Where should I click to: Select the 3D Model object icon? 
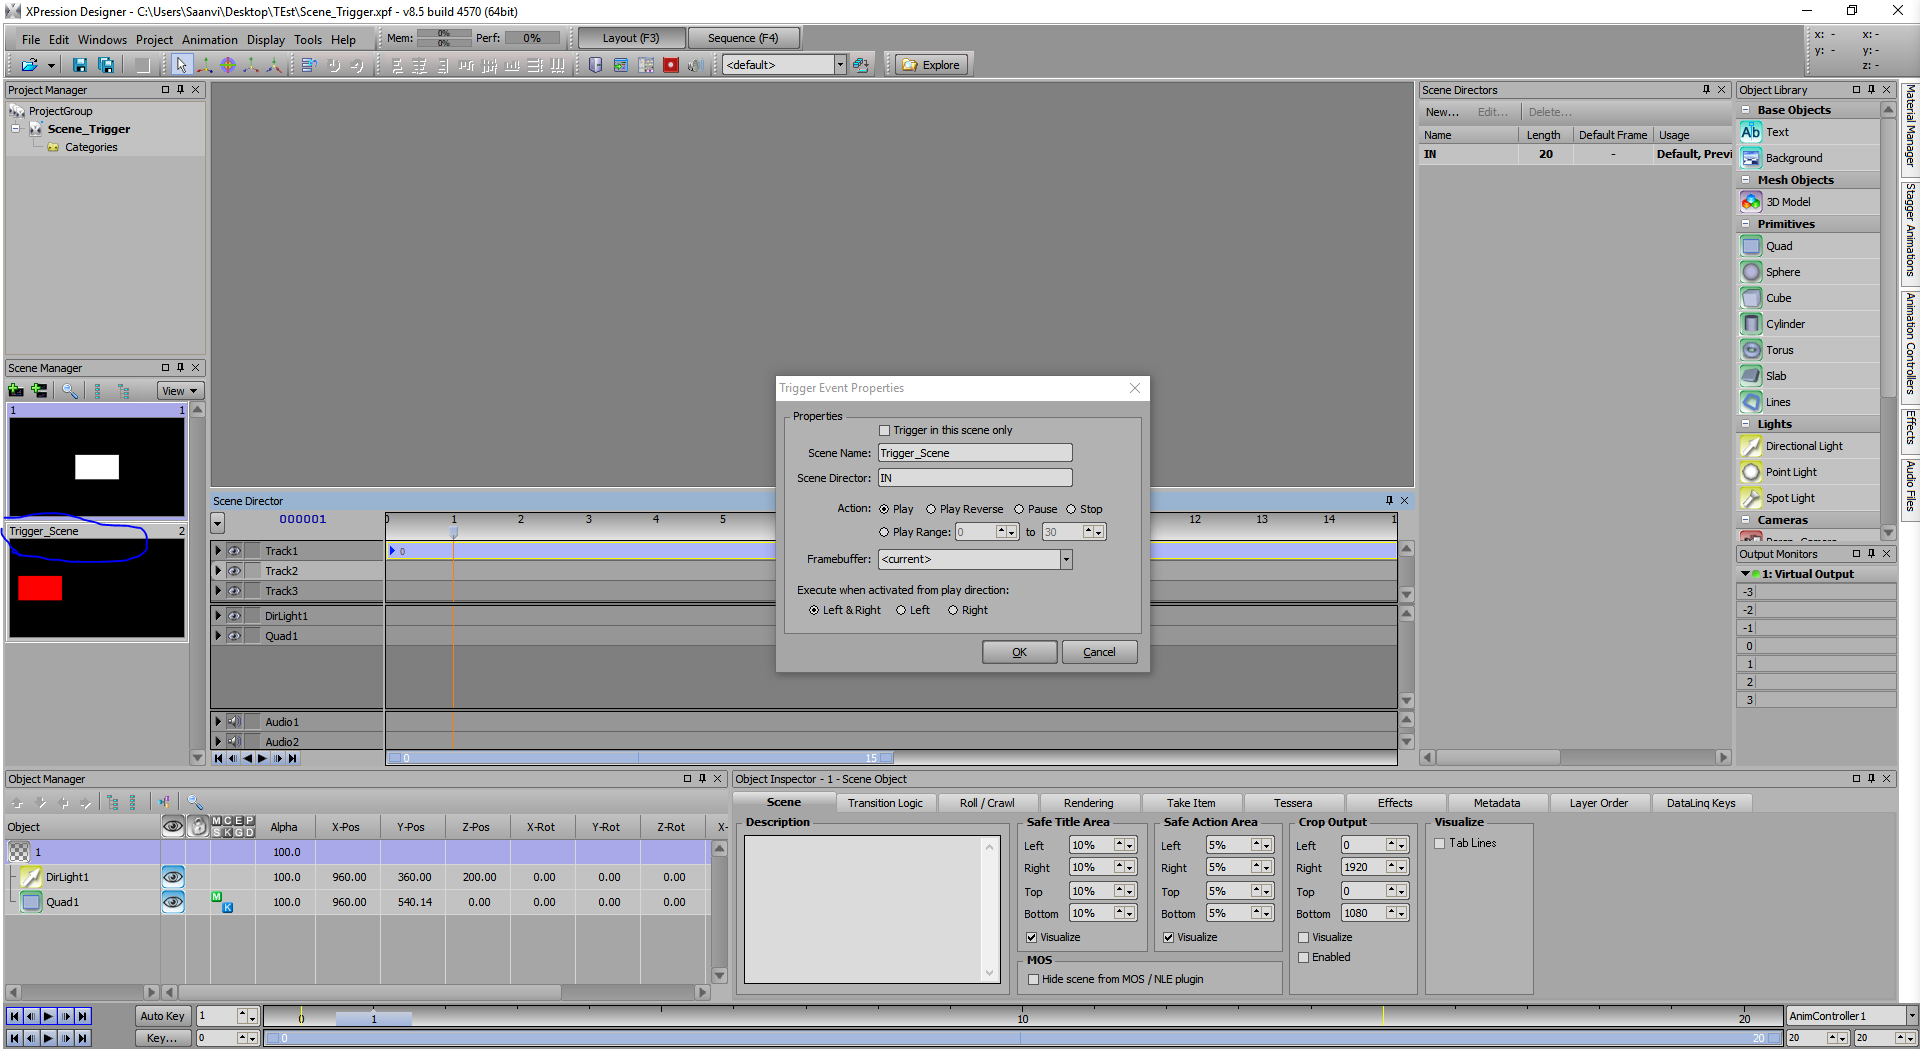(1751, 202)
